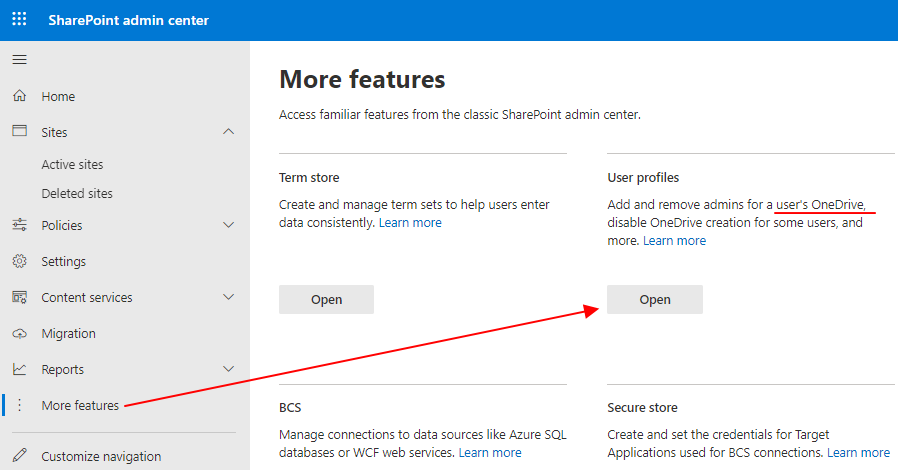
Task: Click the Sites window icon
Action: [19, 131]
